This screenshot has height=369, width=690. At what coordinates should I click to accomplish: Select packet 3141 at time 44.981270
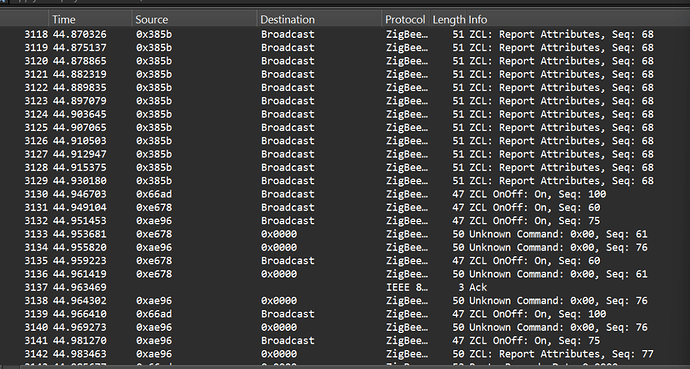pyautogui.click(x=345, y=340)
